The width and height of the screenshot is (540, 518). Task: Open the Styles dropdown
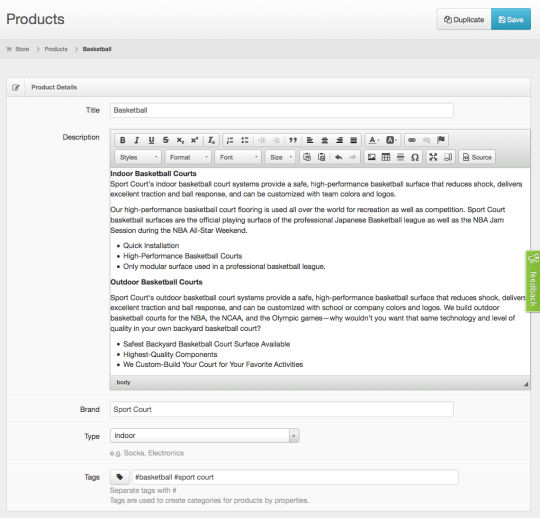pyautogui.click(x=138, y=157)
